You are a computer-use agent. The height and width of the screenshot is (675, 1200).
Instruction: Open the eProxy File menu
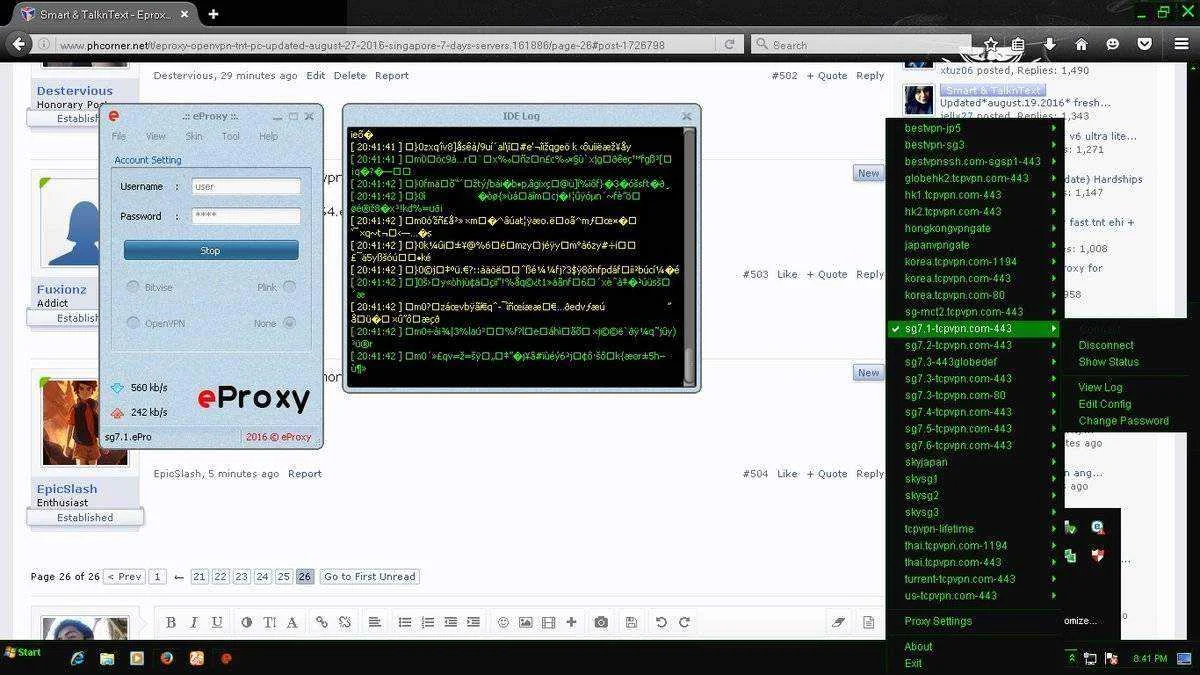119,136
